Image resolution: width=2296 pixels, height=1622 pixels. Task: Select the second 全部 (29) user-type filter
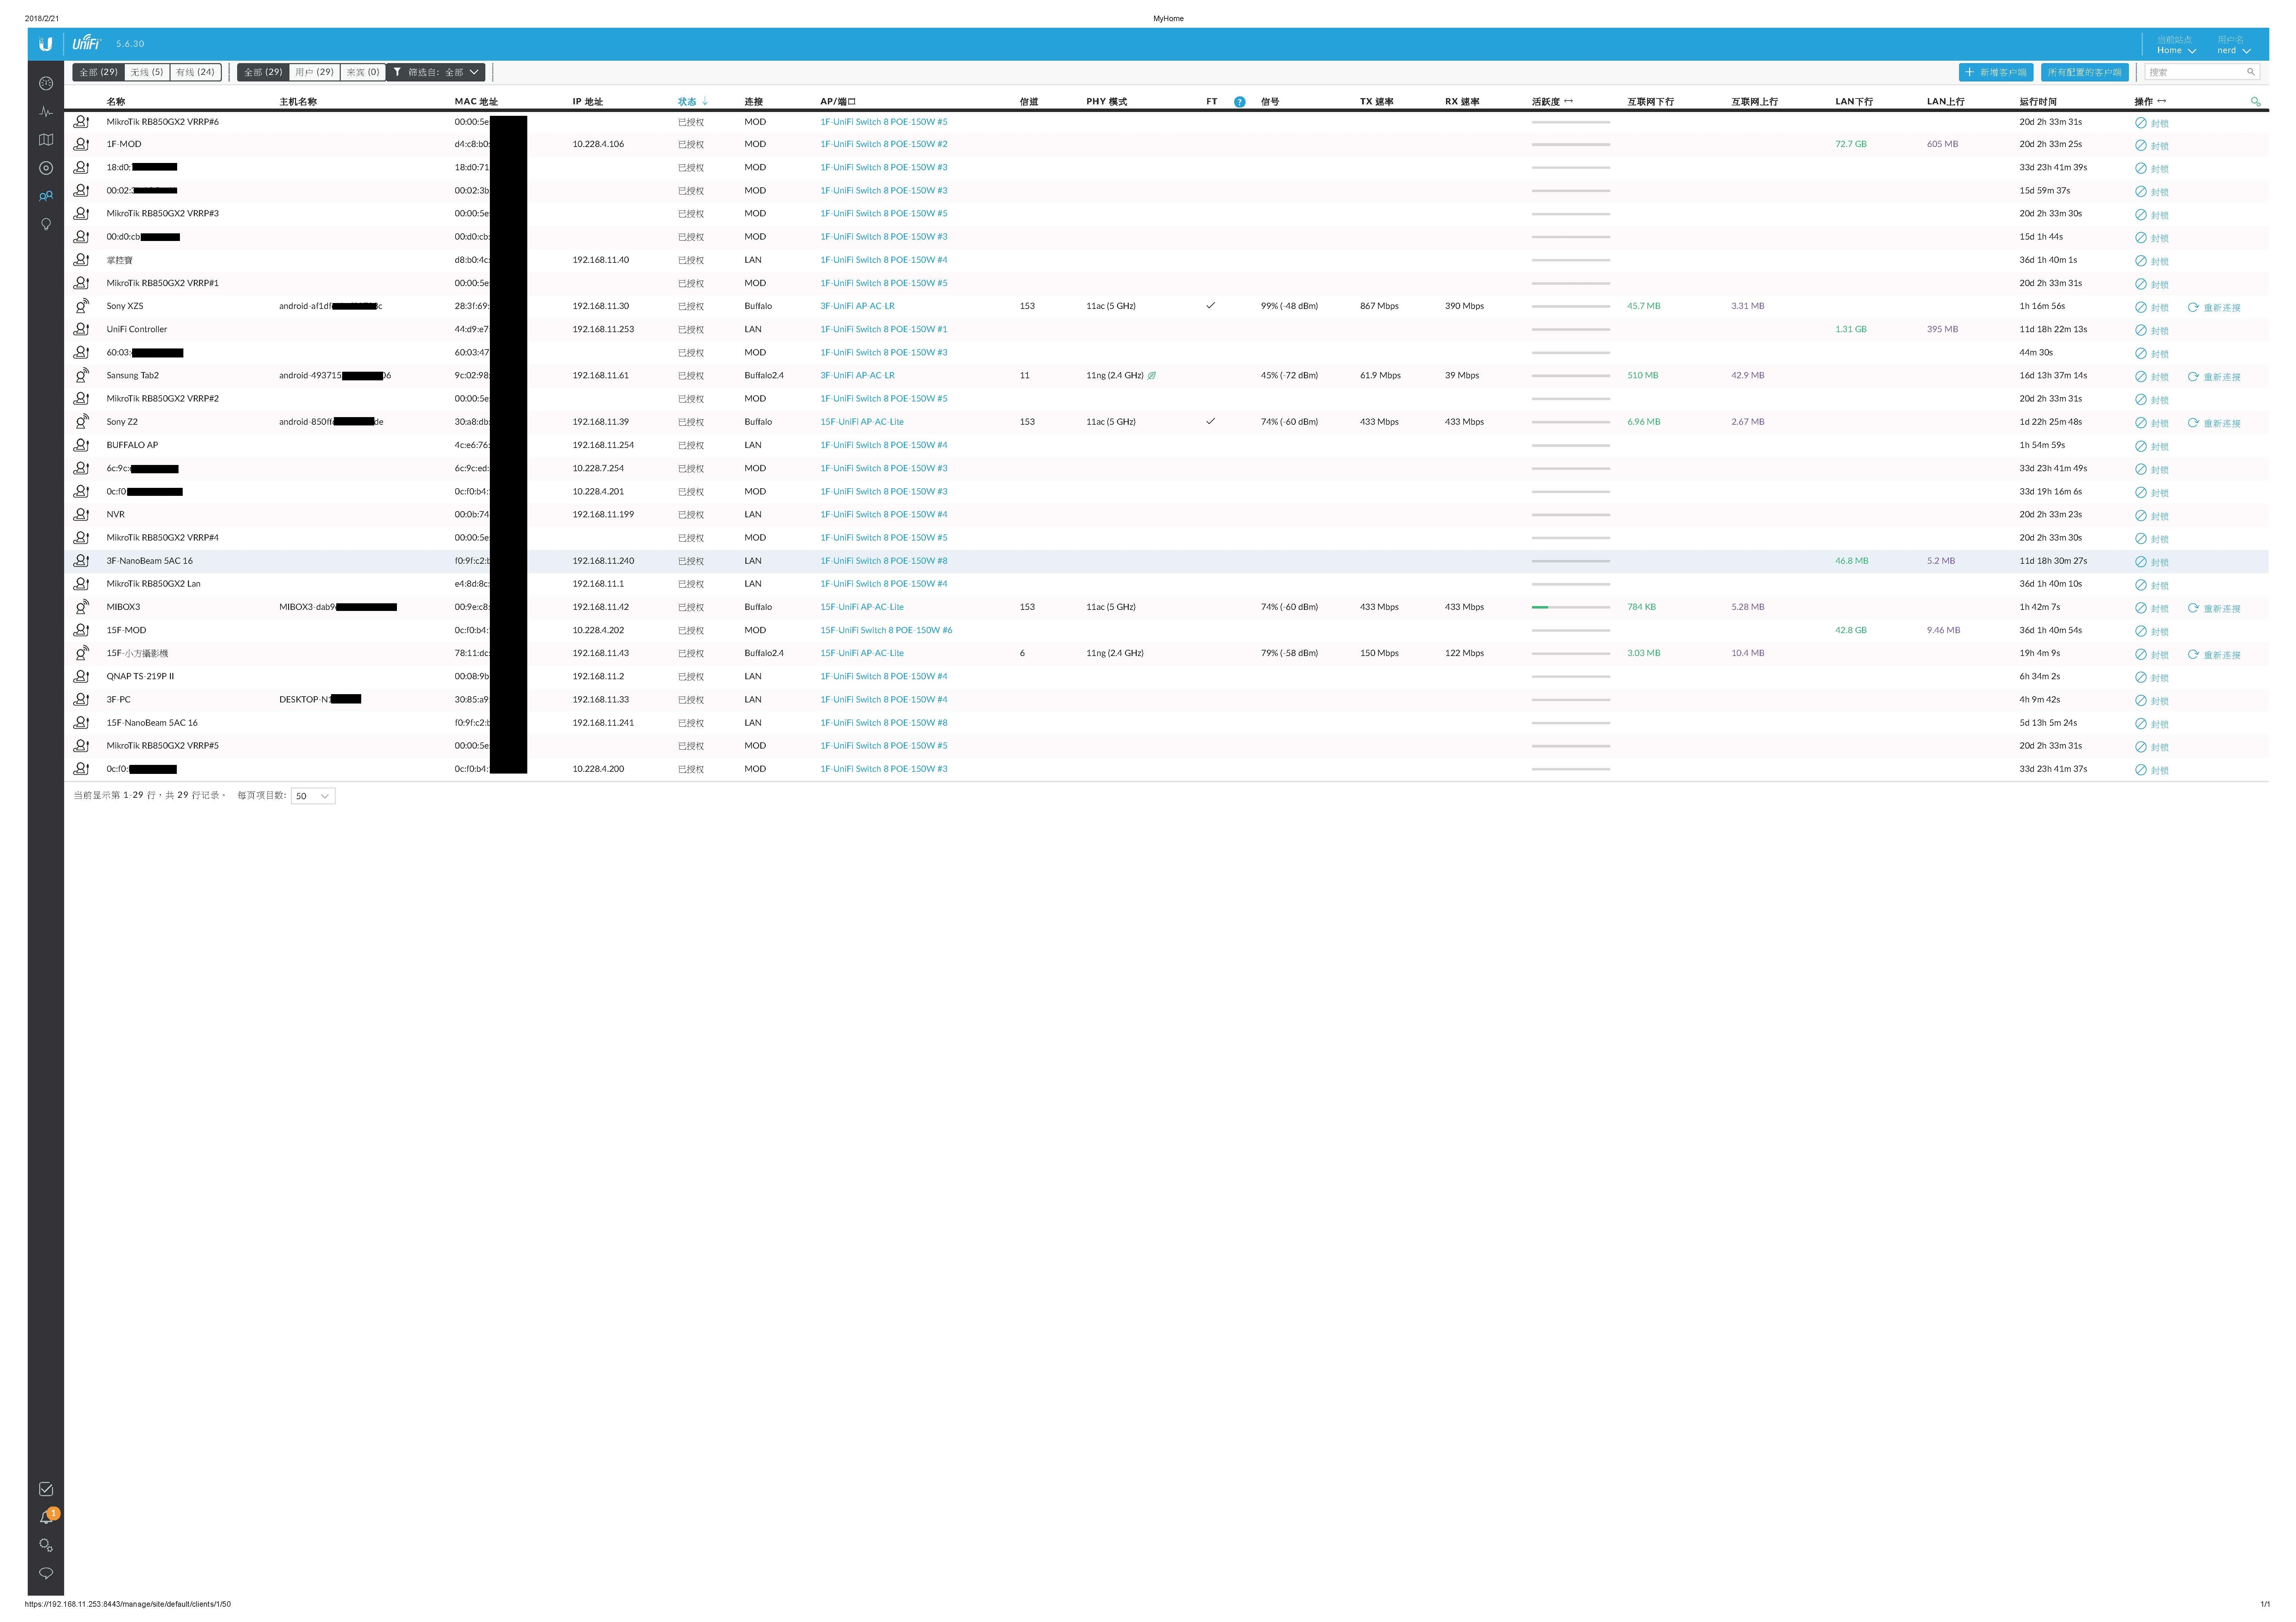(263, 72)
